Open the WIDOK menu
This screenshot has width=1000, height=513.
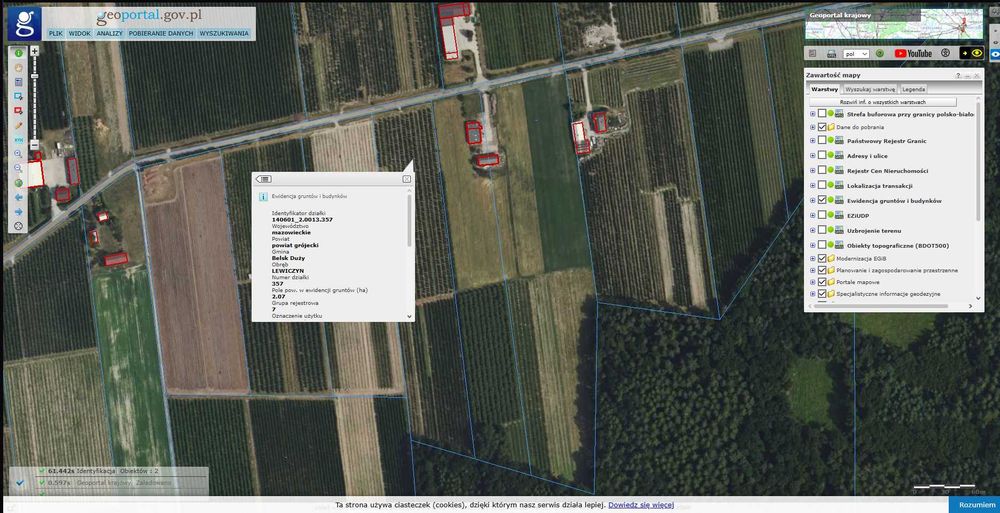coord(80,33)
